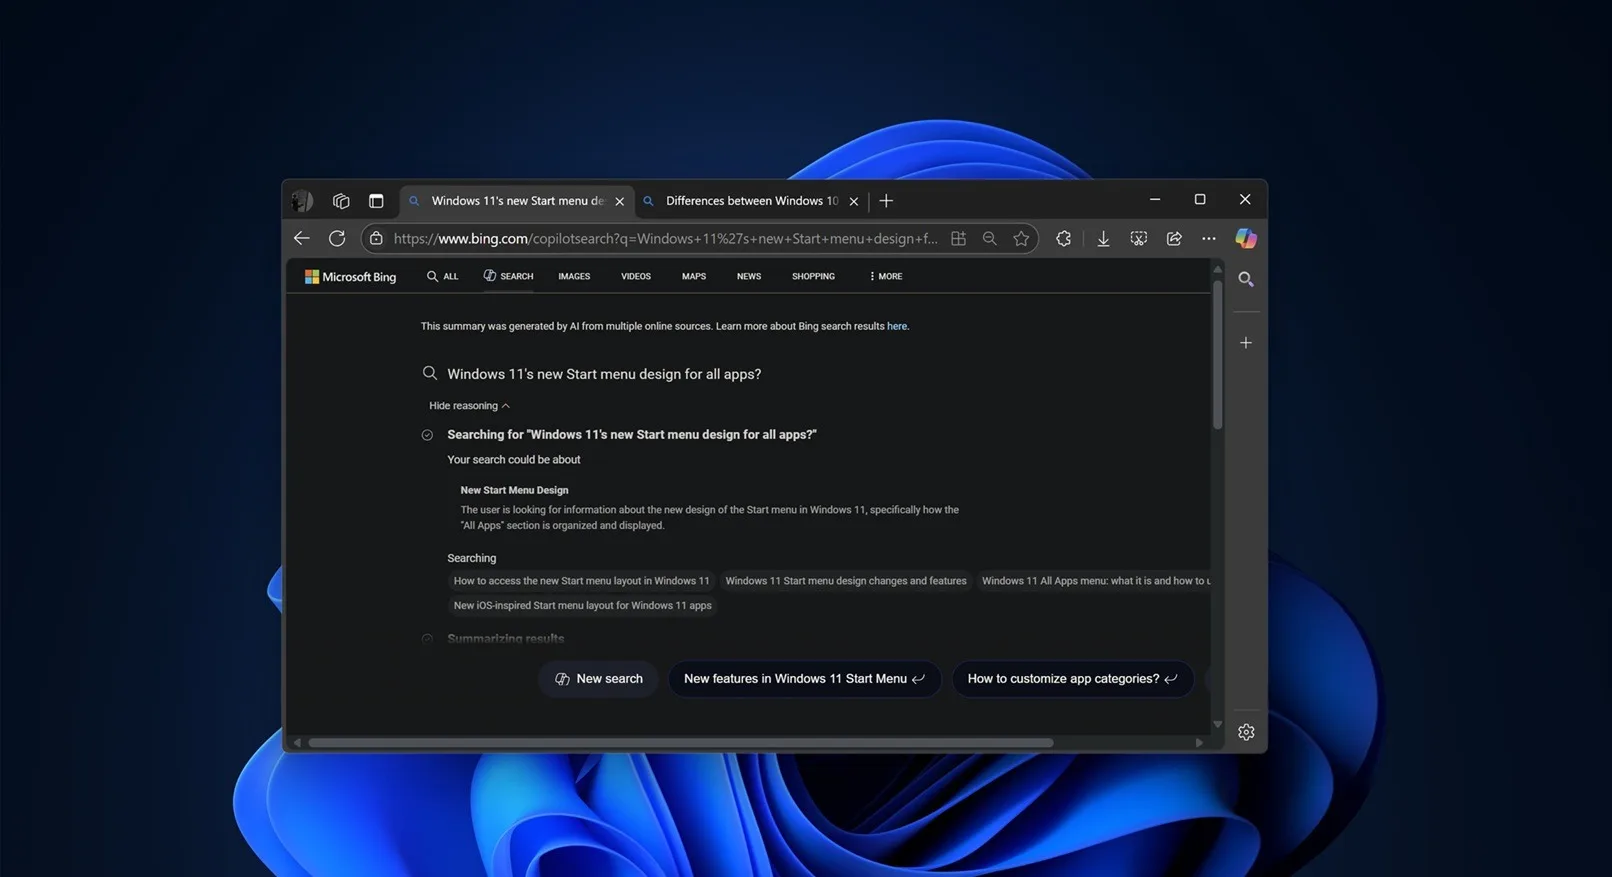This screenshot has height=877, width=1612.
Task: Click the Microsoft Bing logo
Action: click(x=351, y=276)
